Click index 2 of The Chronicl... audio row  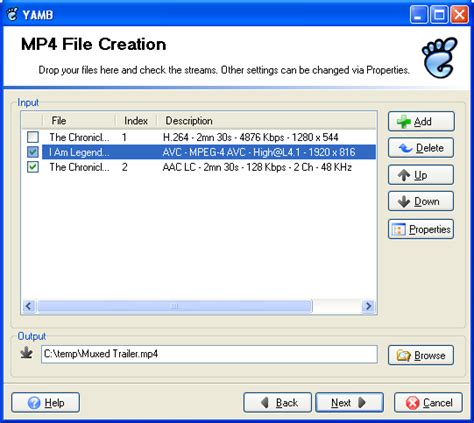(x=125, y=167)
